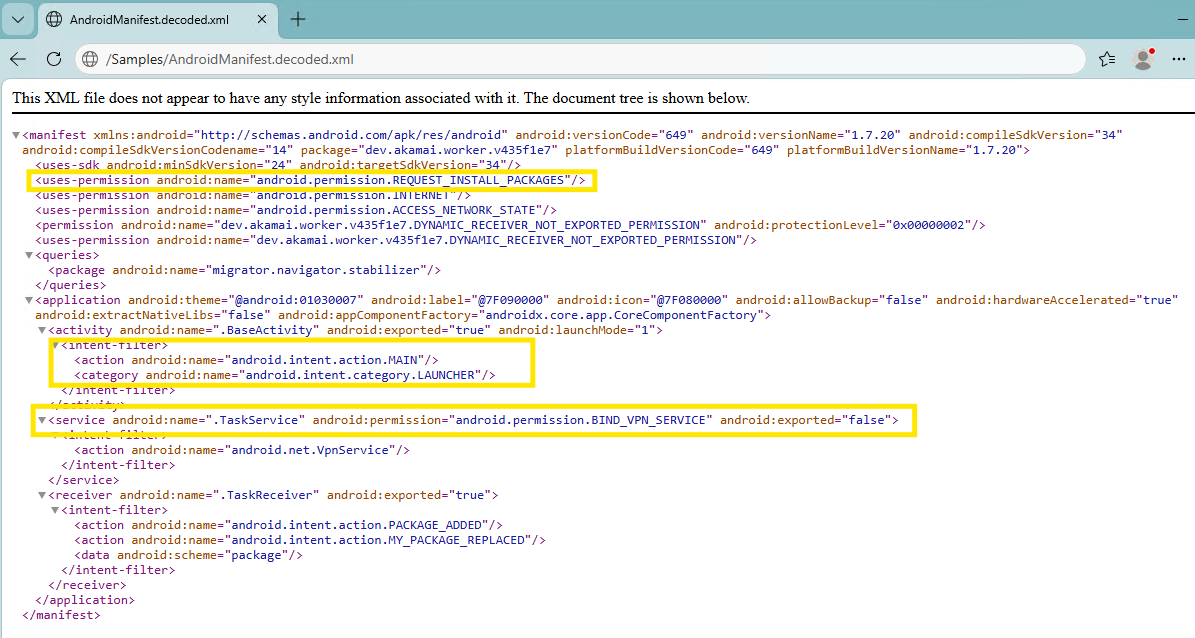Close the AndroidManifest.decoded.xml tab
The width and height of the screenshot is (1195, 638).
point(261,20)
